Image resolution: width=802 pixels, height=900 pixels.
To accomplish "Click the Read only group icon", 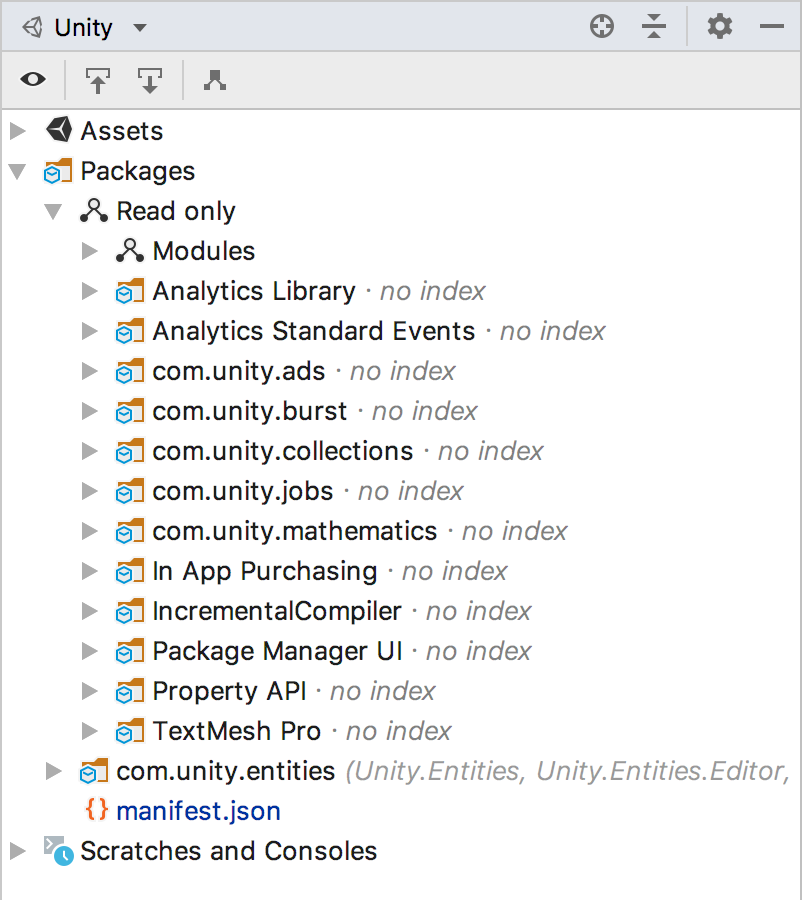I will [x=94, y=211].
